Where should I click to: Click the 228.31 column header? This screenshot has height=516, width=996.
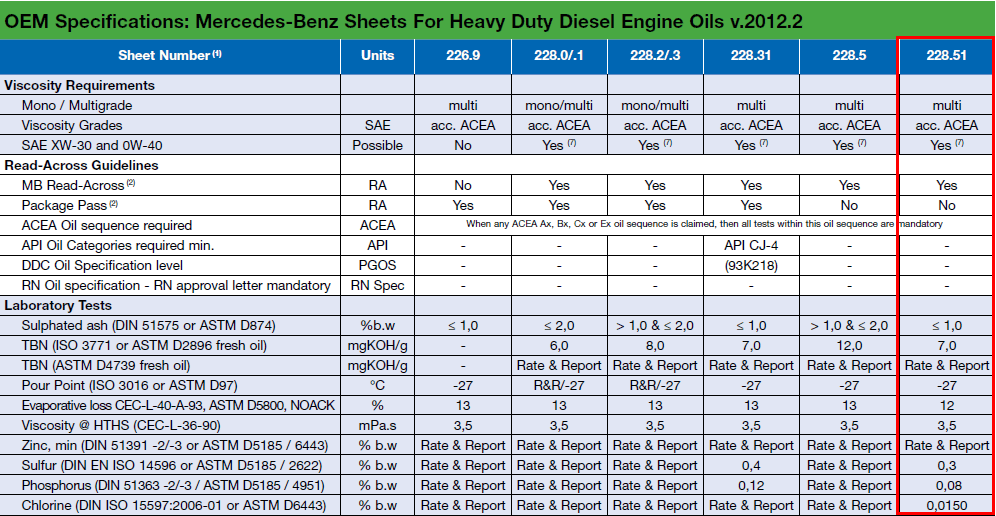751,56
